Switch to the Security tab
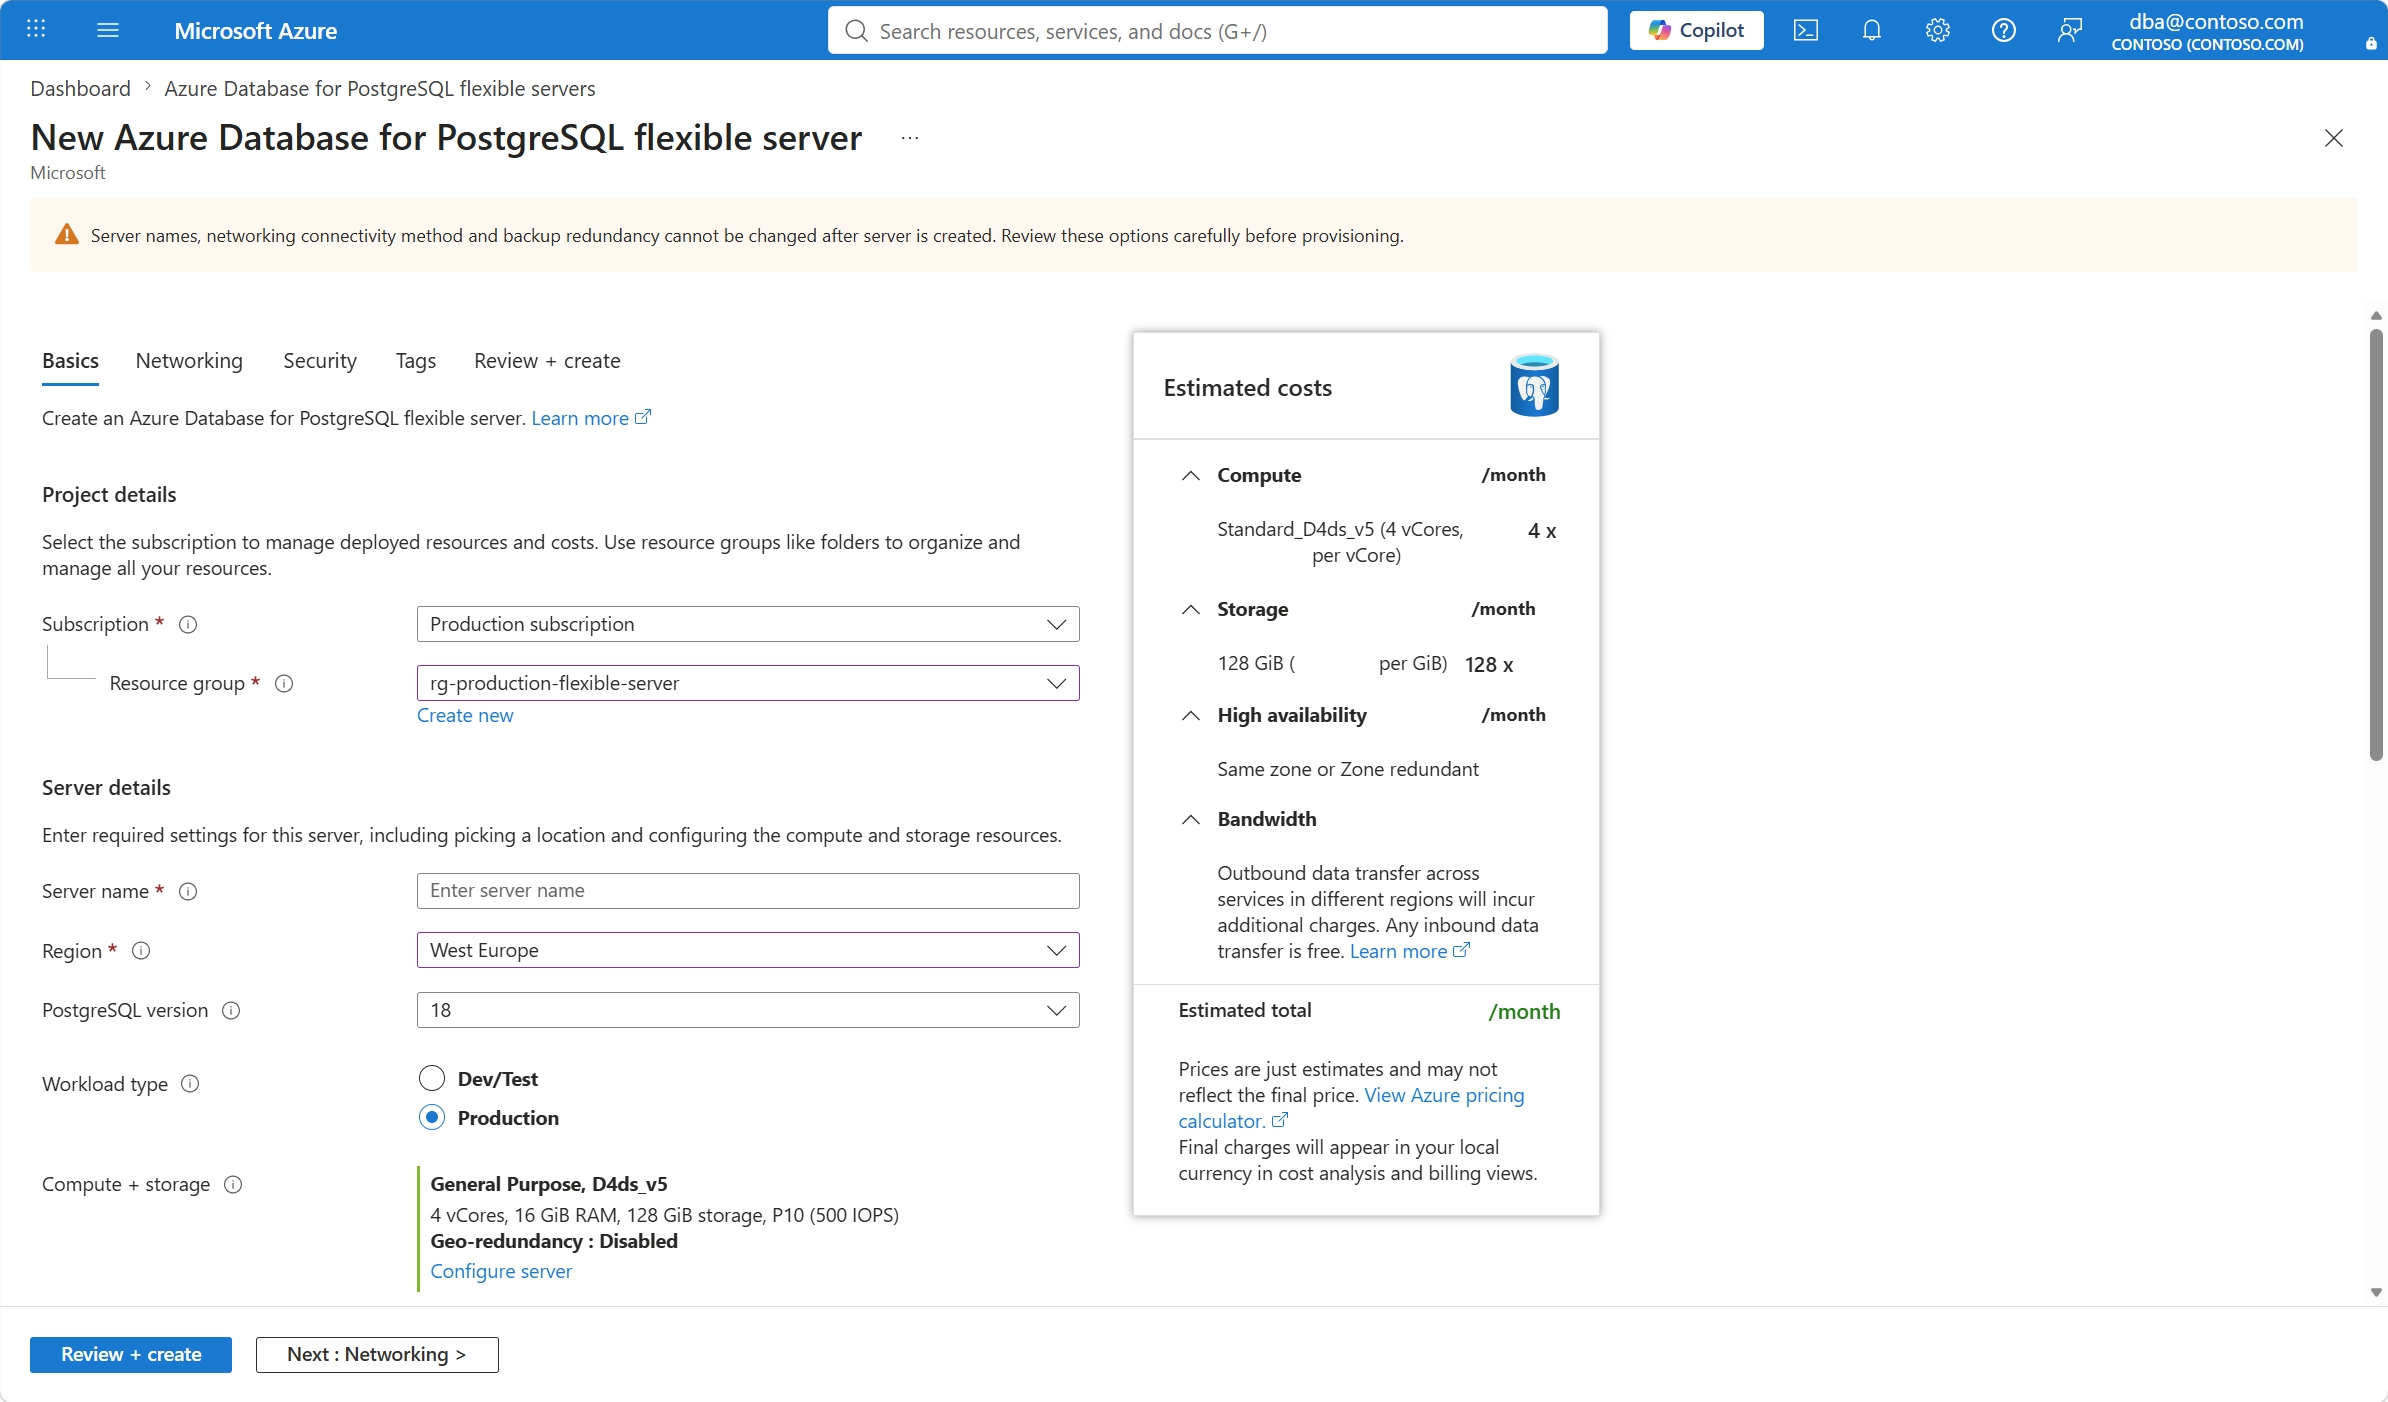 point(320,361)
